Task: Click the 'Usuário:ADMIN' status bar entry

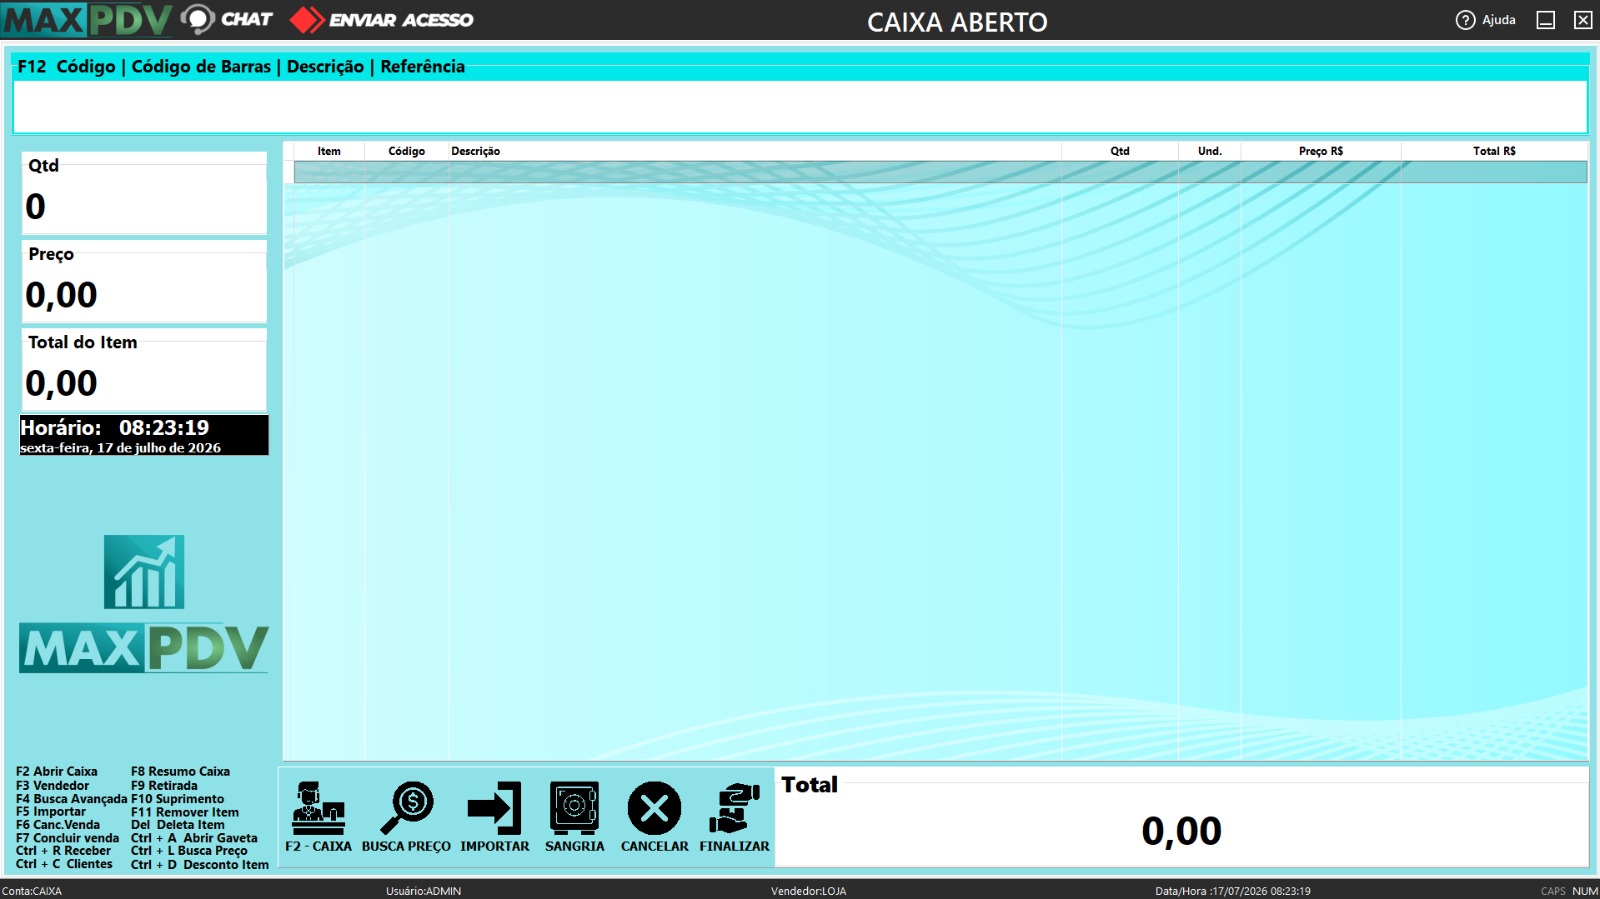Action: point(424,891)
